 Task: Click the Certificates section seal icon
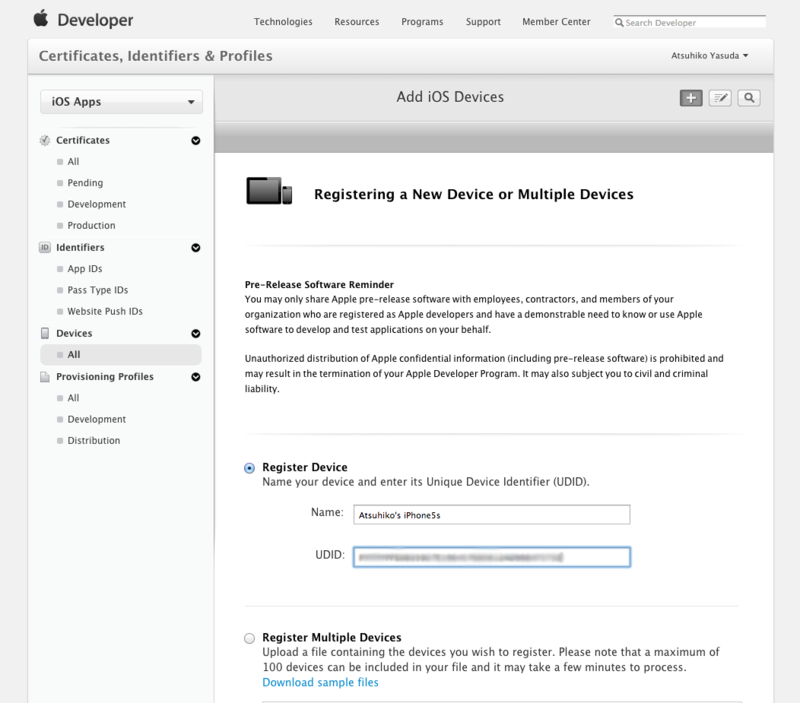(45, 140)
